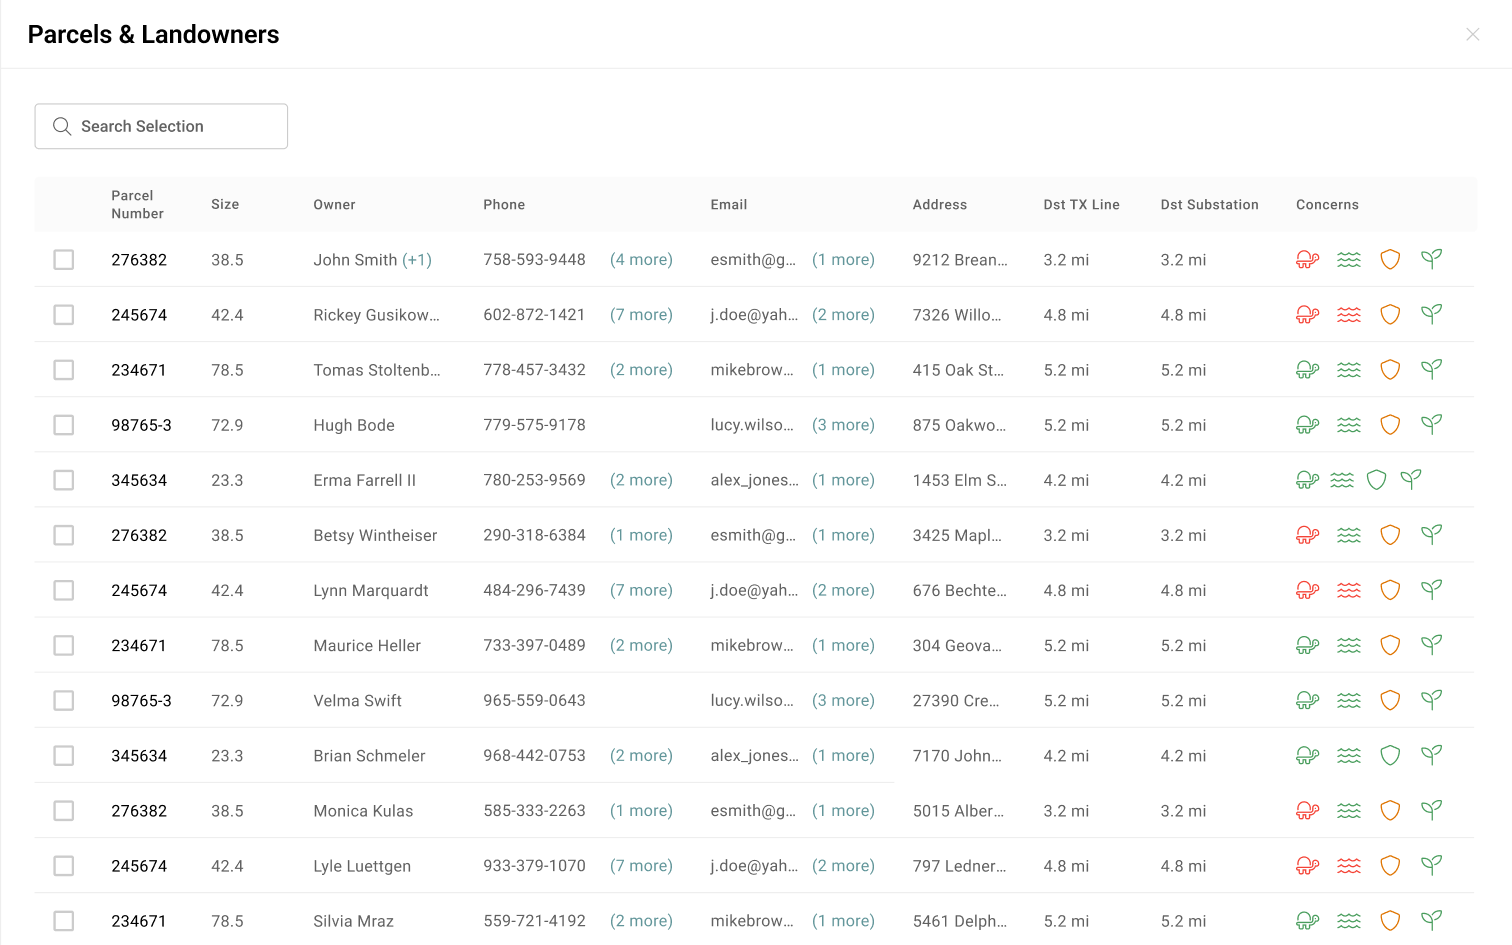The width and height of the screenshot is (1512, 945).
Task: Click the green shield icon in Erma Farrell II's row
Action: pyautogui.click(x=1376, y=480)
